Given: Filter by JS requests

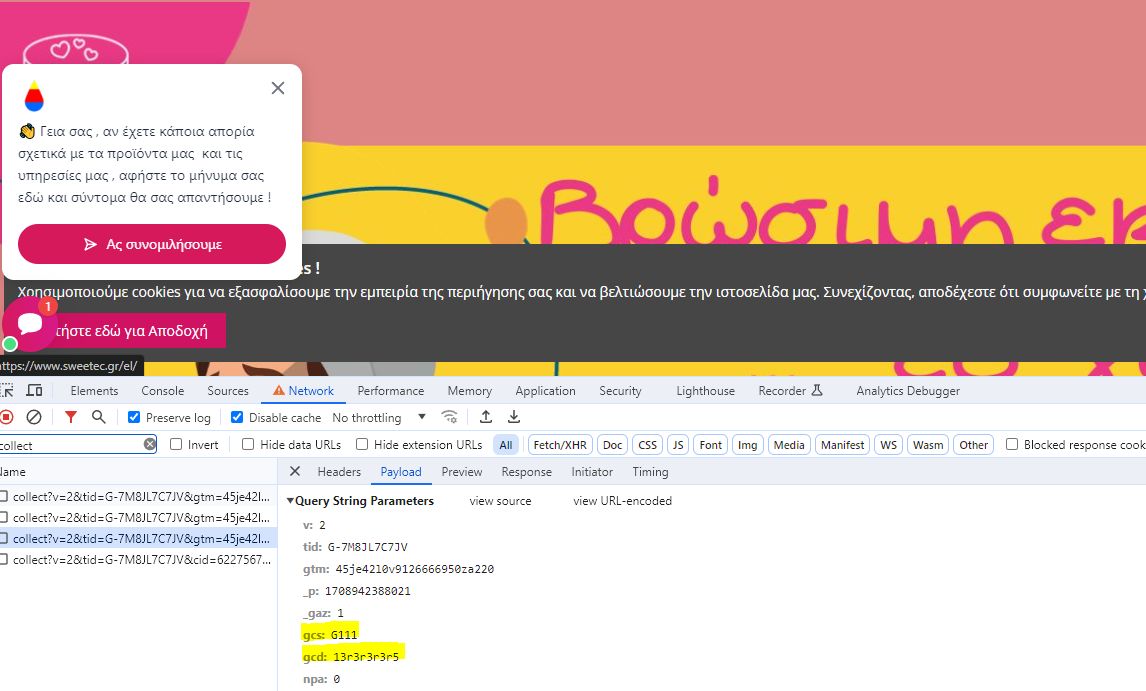Looking at the screenshot, I should tap(678, 445).
